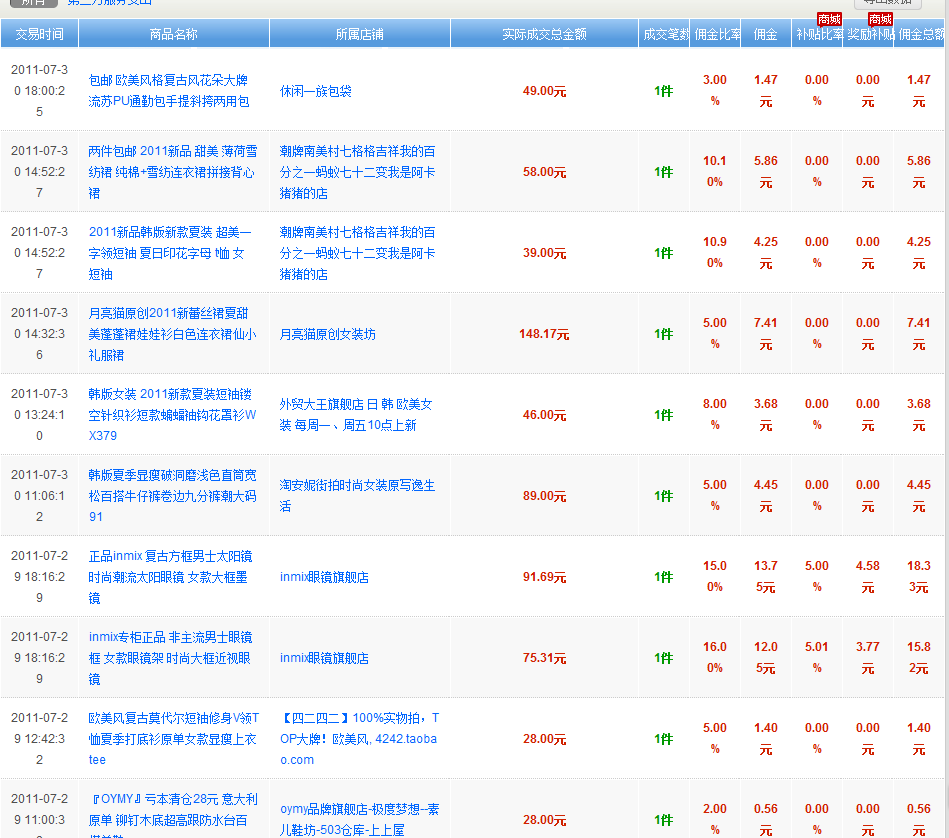949x838 pixels.
Task: Click the 3.77元 reward subsidy value
Action: click(x=868, y=658)
